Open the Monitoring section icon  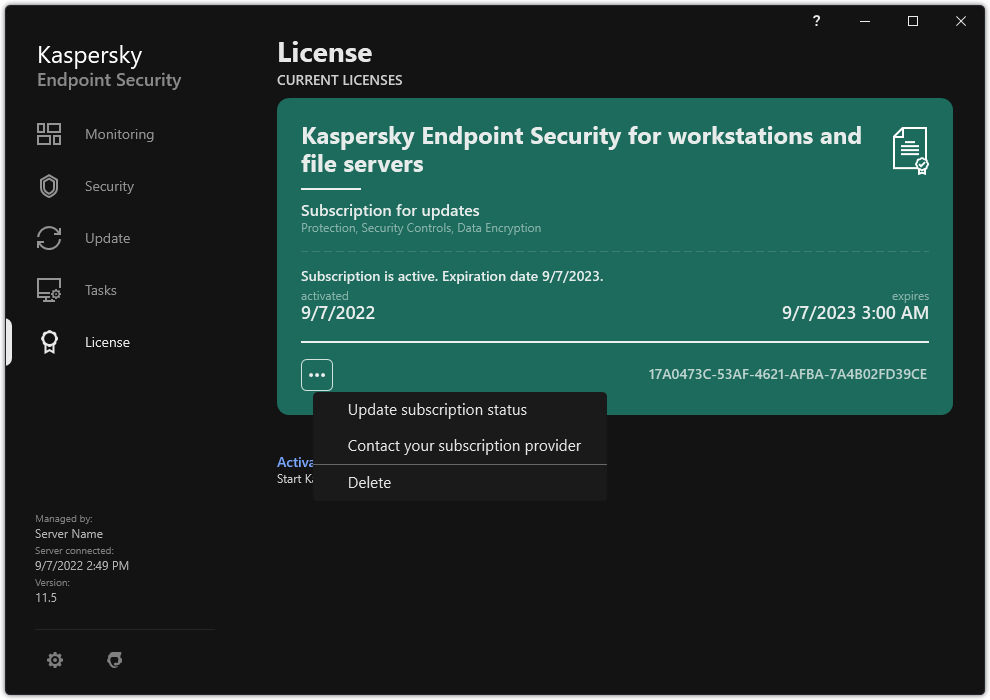click(x=48, y=133)
